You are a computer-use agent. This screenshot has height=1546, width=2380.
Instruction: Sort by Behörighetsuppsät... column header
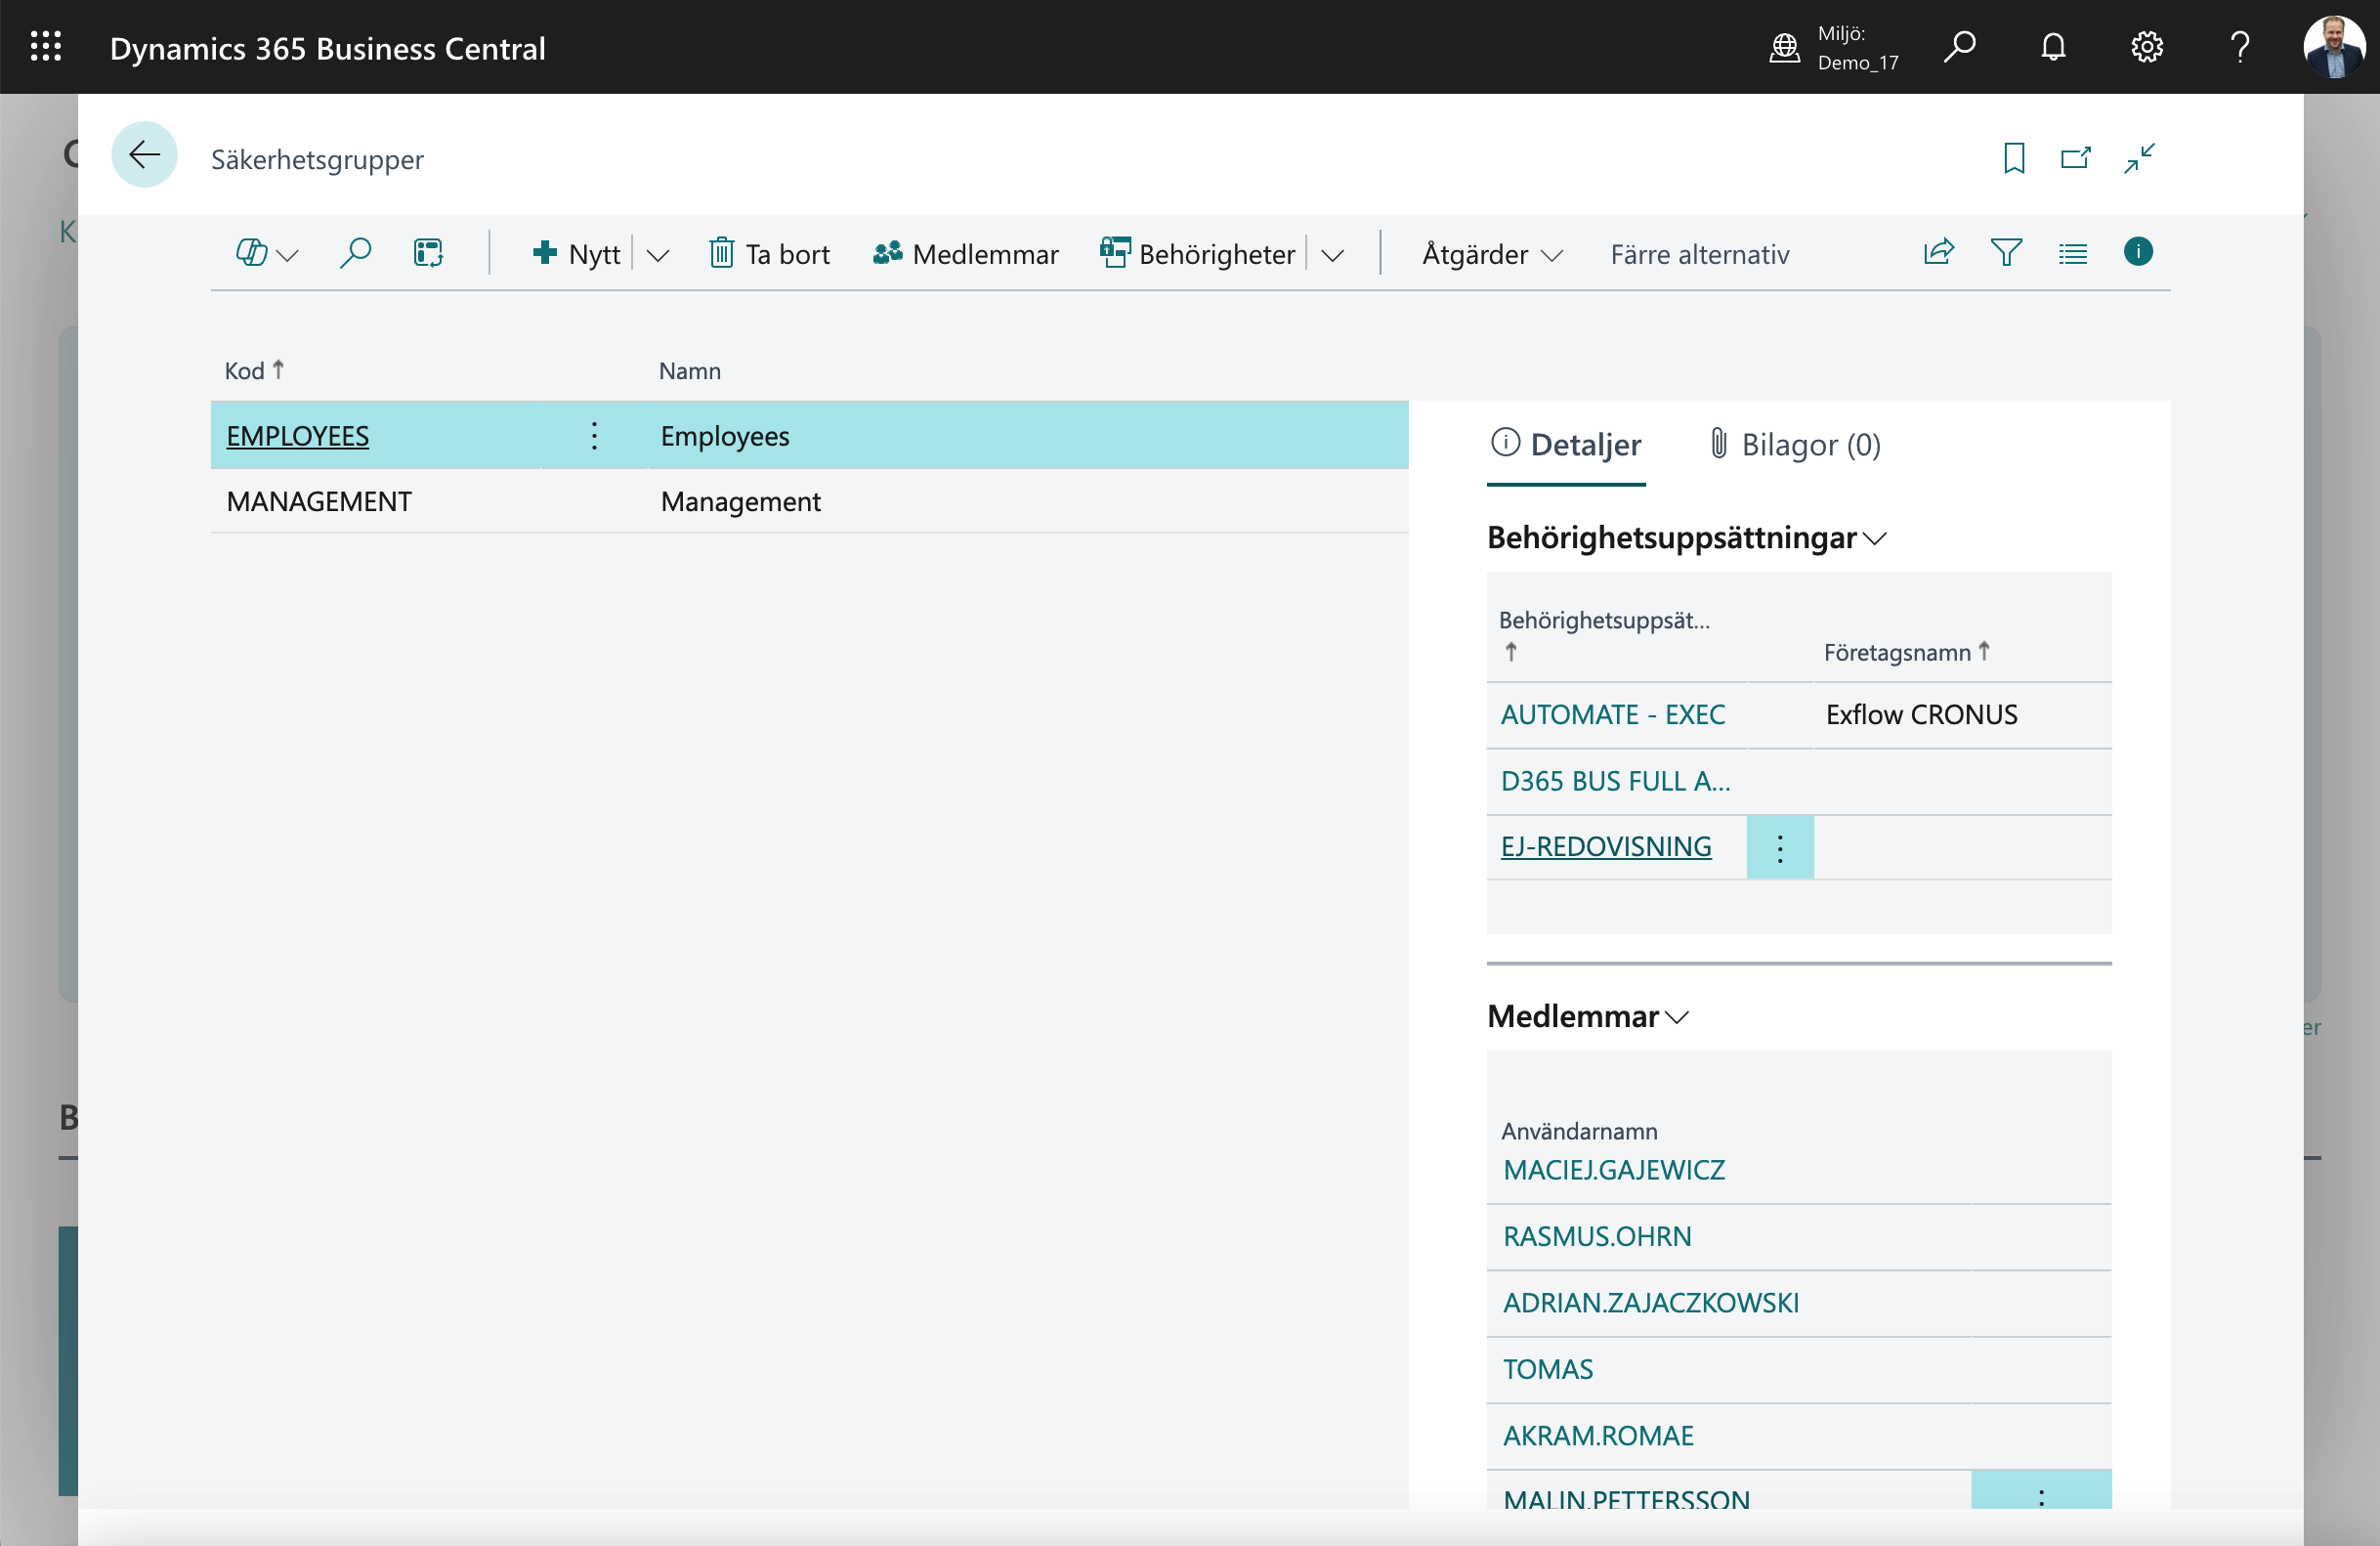coord(1604,634)
